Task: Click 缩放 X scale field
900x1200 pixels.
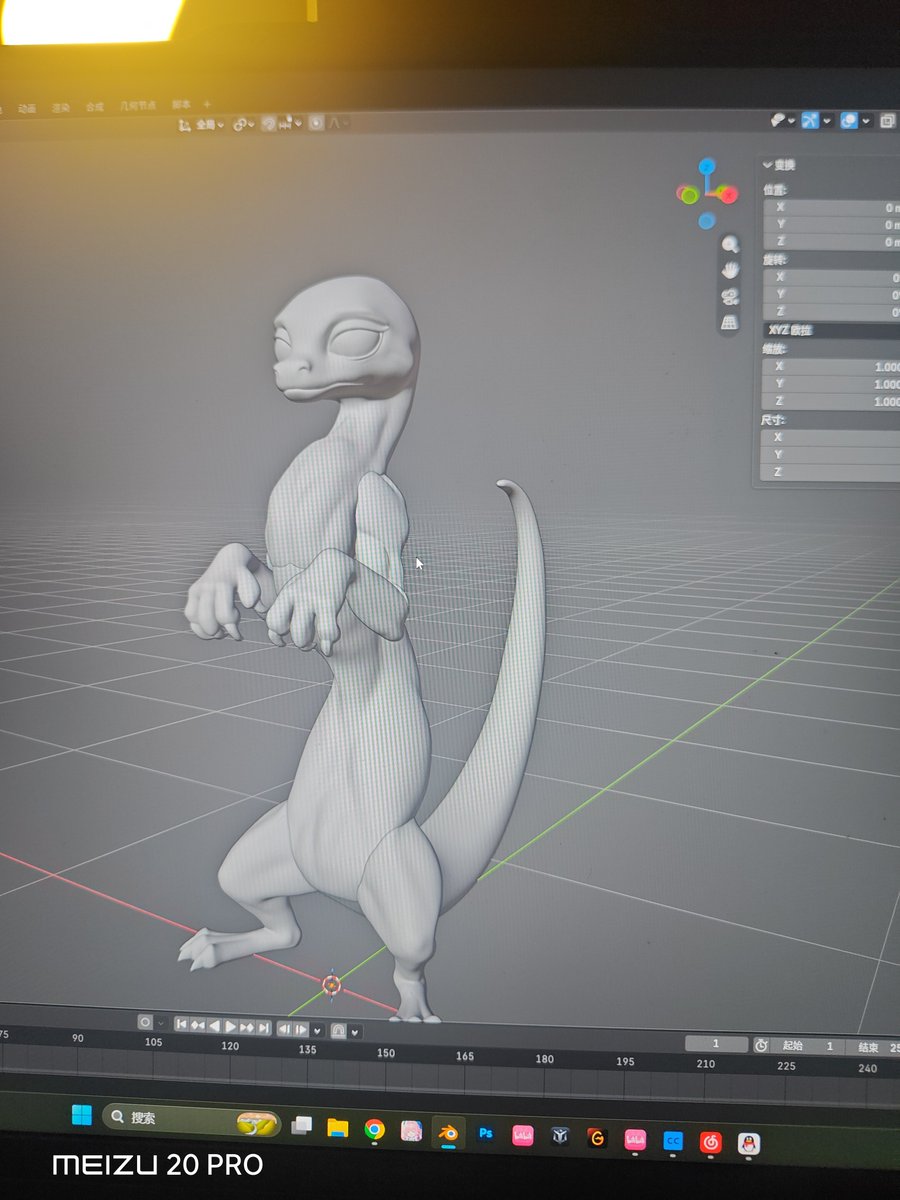Action: pos(832,366)
